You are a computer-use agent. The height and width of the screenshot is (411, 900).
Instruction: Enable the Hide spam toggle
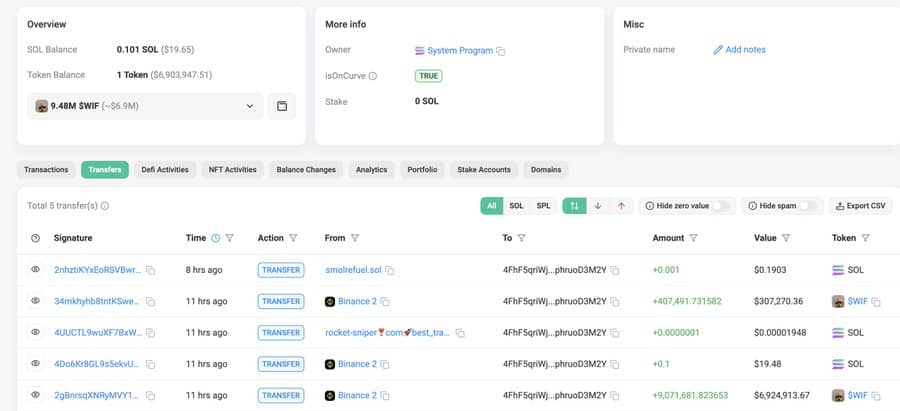(x=808, y=206)
